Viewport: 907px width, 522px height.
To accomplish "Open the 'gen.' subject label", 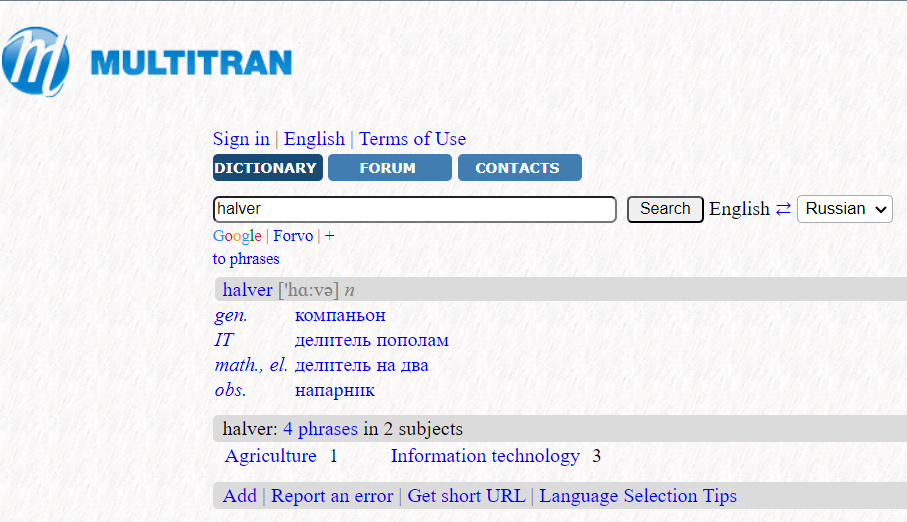I will (231, 315).
